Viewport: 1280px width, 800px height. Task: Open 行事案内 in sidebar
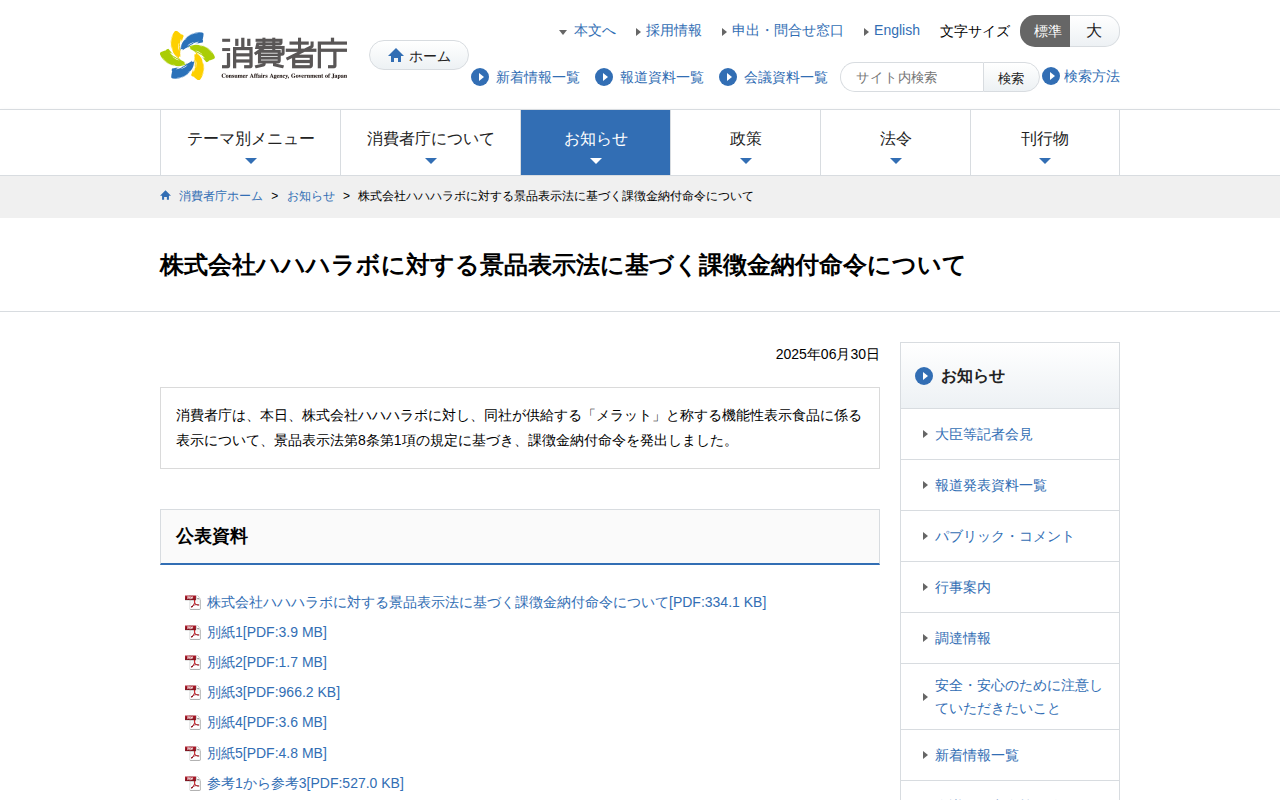point(1010,587)
